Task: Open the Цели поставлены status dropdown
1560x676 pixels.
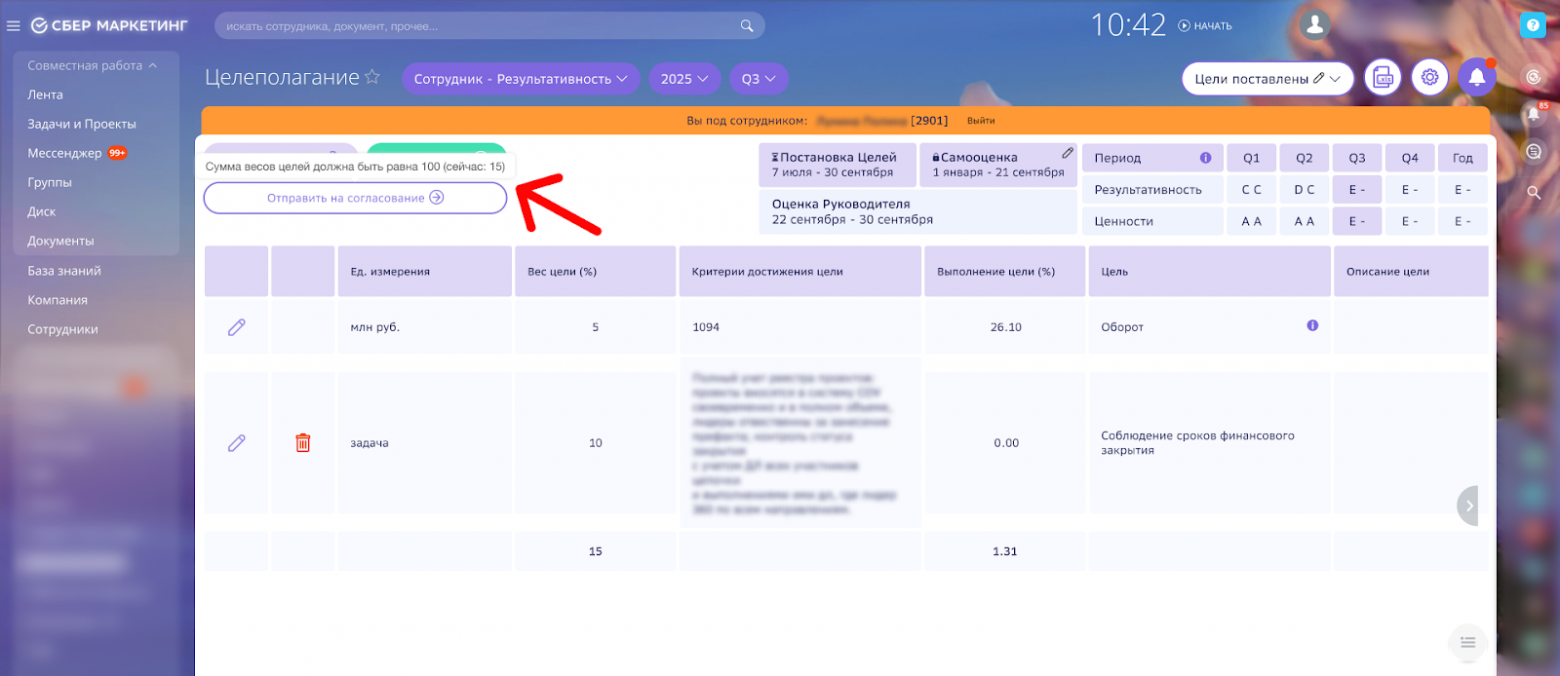Action: pyautogui.click(x=1266, y=77)
